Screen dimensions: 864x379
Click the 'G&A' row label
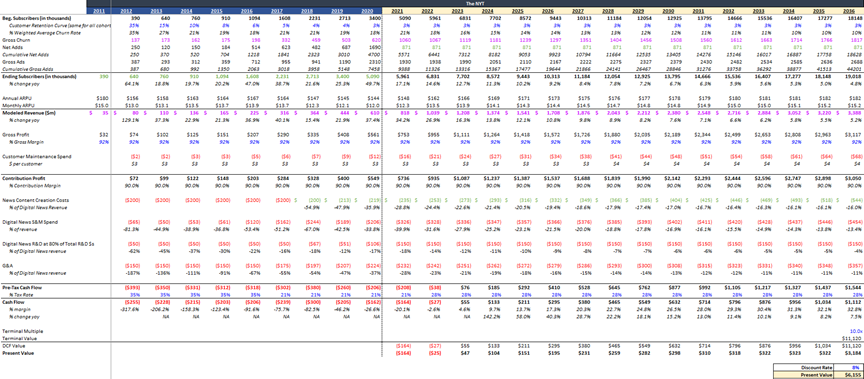tap(6, 267)
